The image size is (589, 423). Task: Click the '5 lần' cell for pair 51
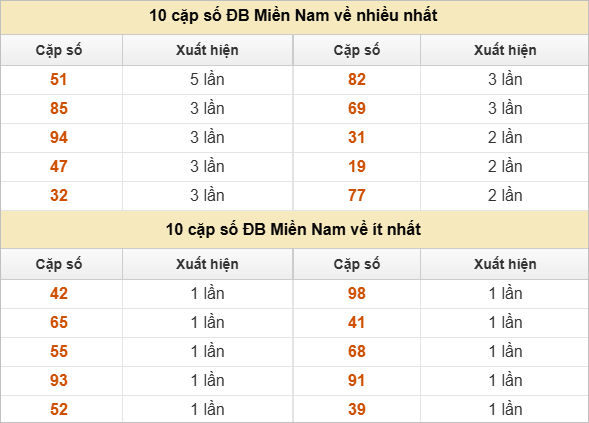coord(207,80)
